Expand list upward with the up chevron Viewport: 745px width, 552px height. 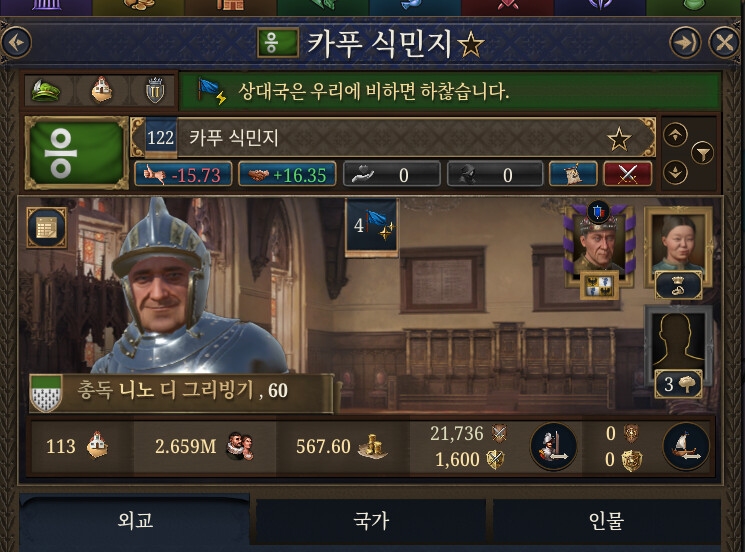point(676,135)
